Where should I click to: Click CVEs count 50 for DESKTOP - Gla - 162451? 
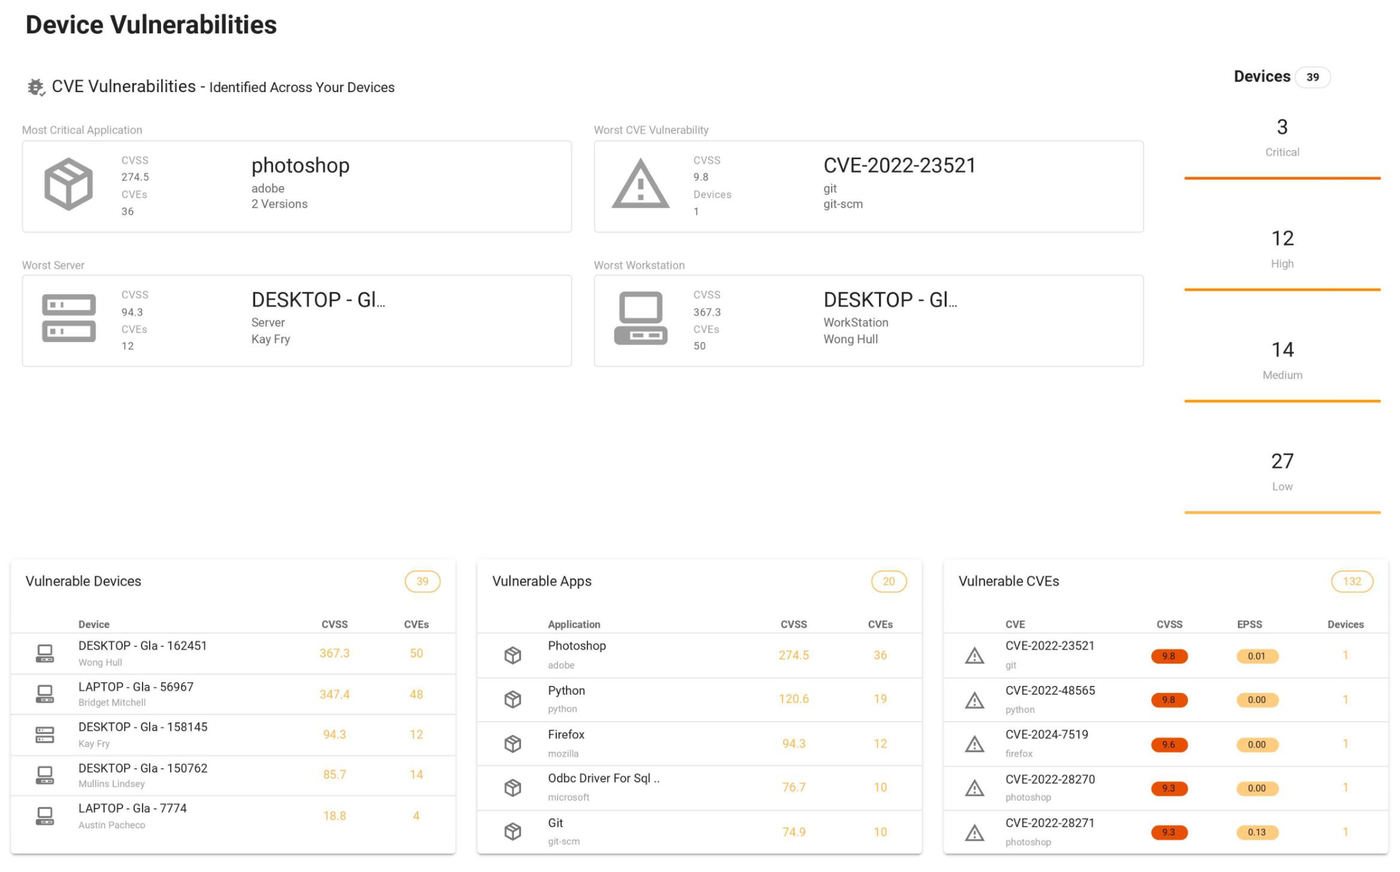(416, 653)
